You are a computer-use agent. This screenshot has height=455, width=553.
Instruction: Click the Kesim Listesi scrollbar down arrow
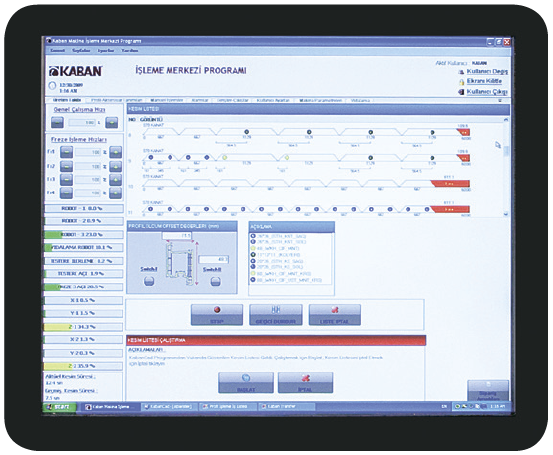(x=506, y=214)
